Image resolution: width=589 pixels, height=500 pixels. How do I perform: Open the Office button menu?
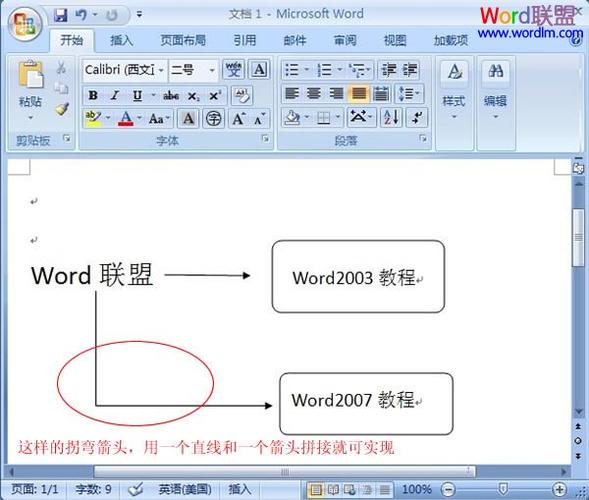coord(25,25)
